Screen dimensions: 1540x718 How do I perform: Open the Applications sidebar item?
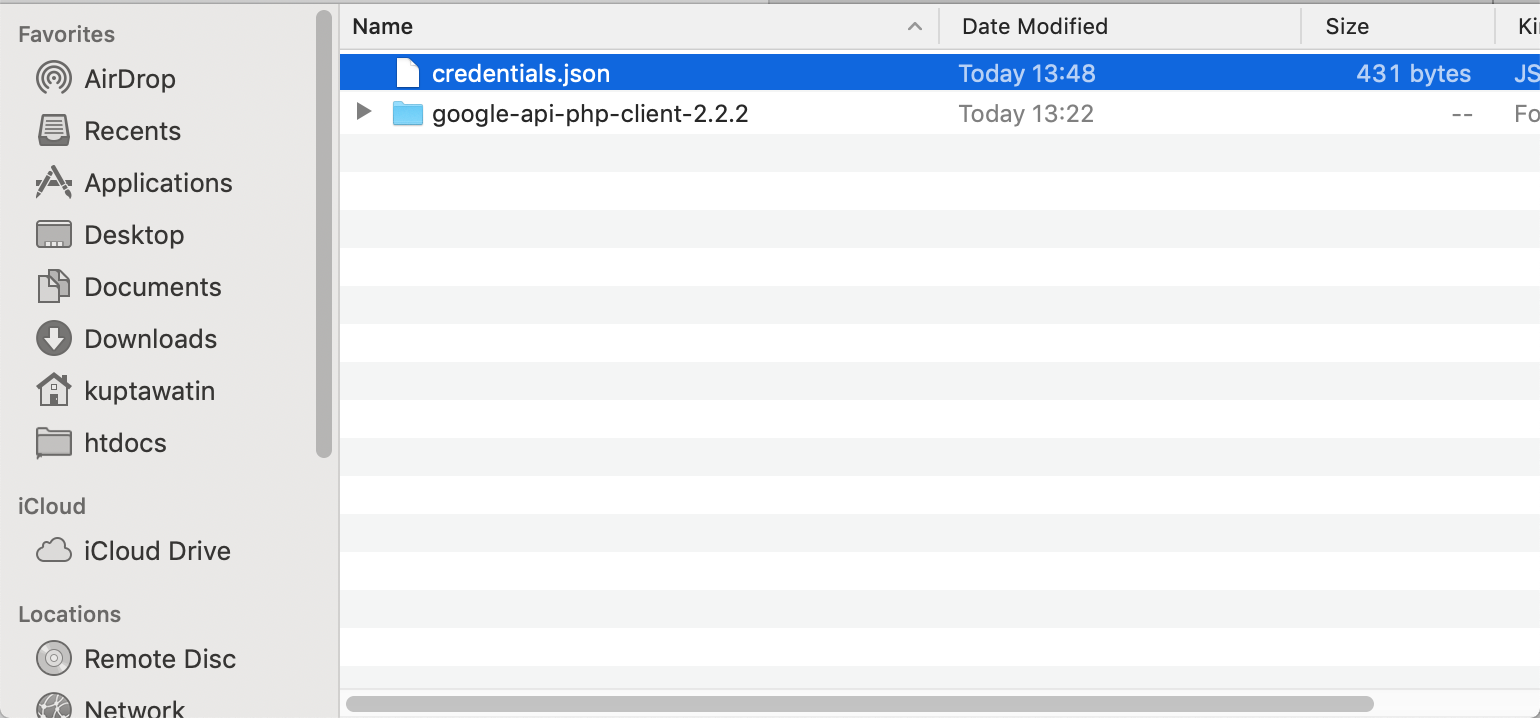158,183
